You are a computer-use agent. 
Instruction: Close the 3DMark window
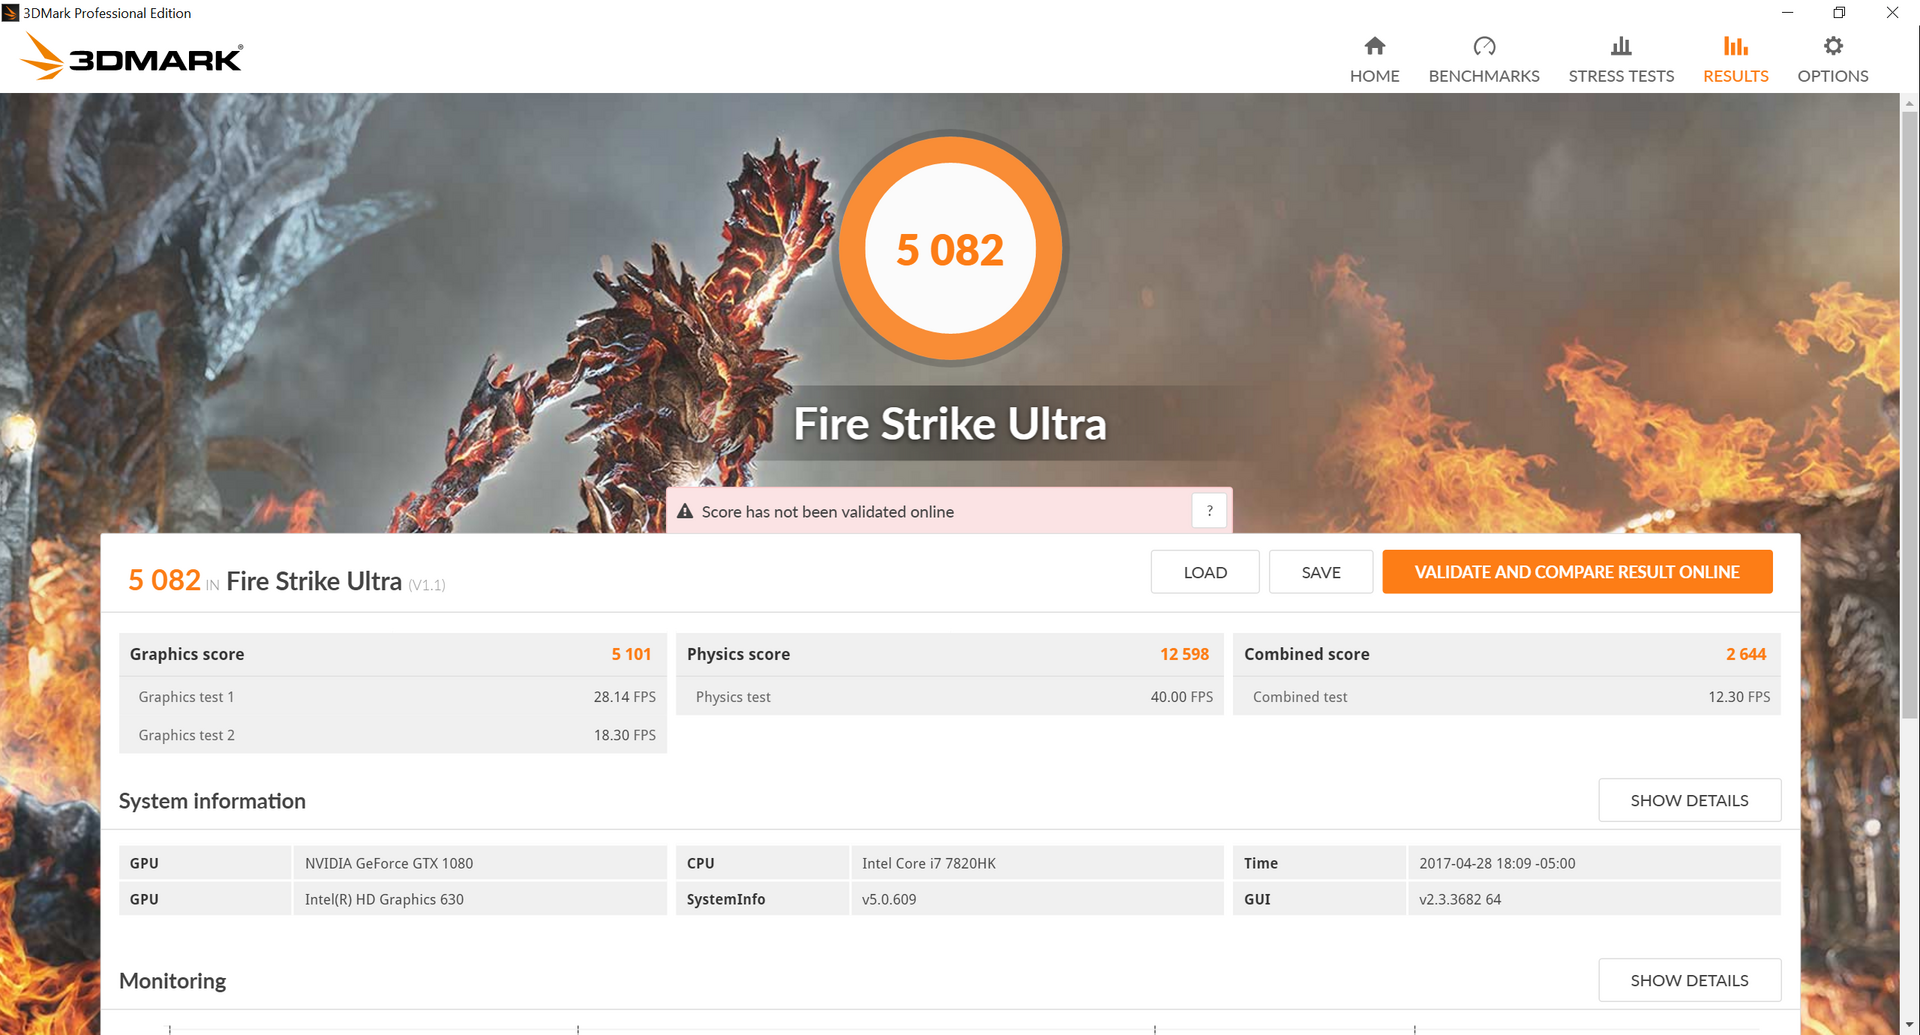(x=1892, y=13)
